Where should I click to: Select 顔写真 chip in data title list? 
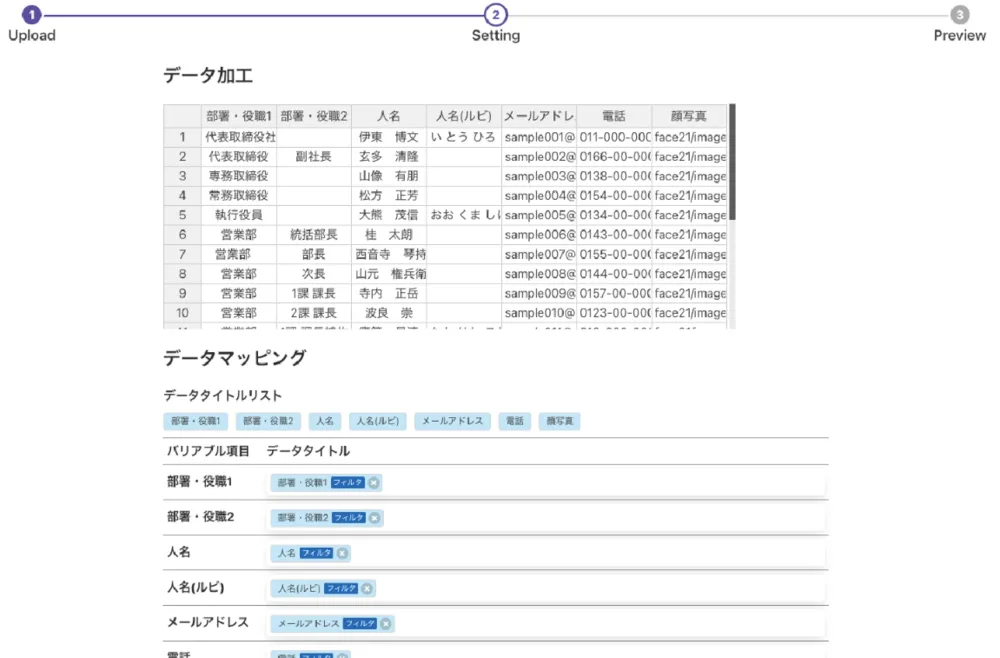[x=559, y=421]
